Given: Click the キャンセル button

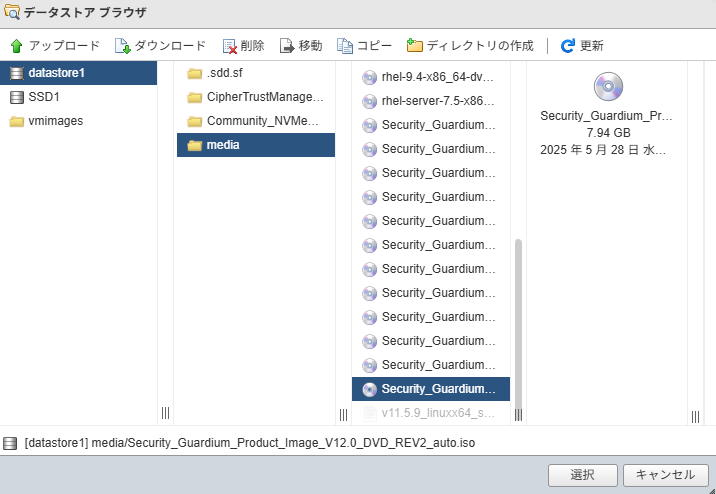Looking at the screenshot, I should (666, 475).
